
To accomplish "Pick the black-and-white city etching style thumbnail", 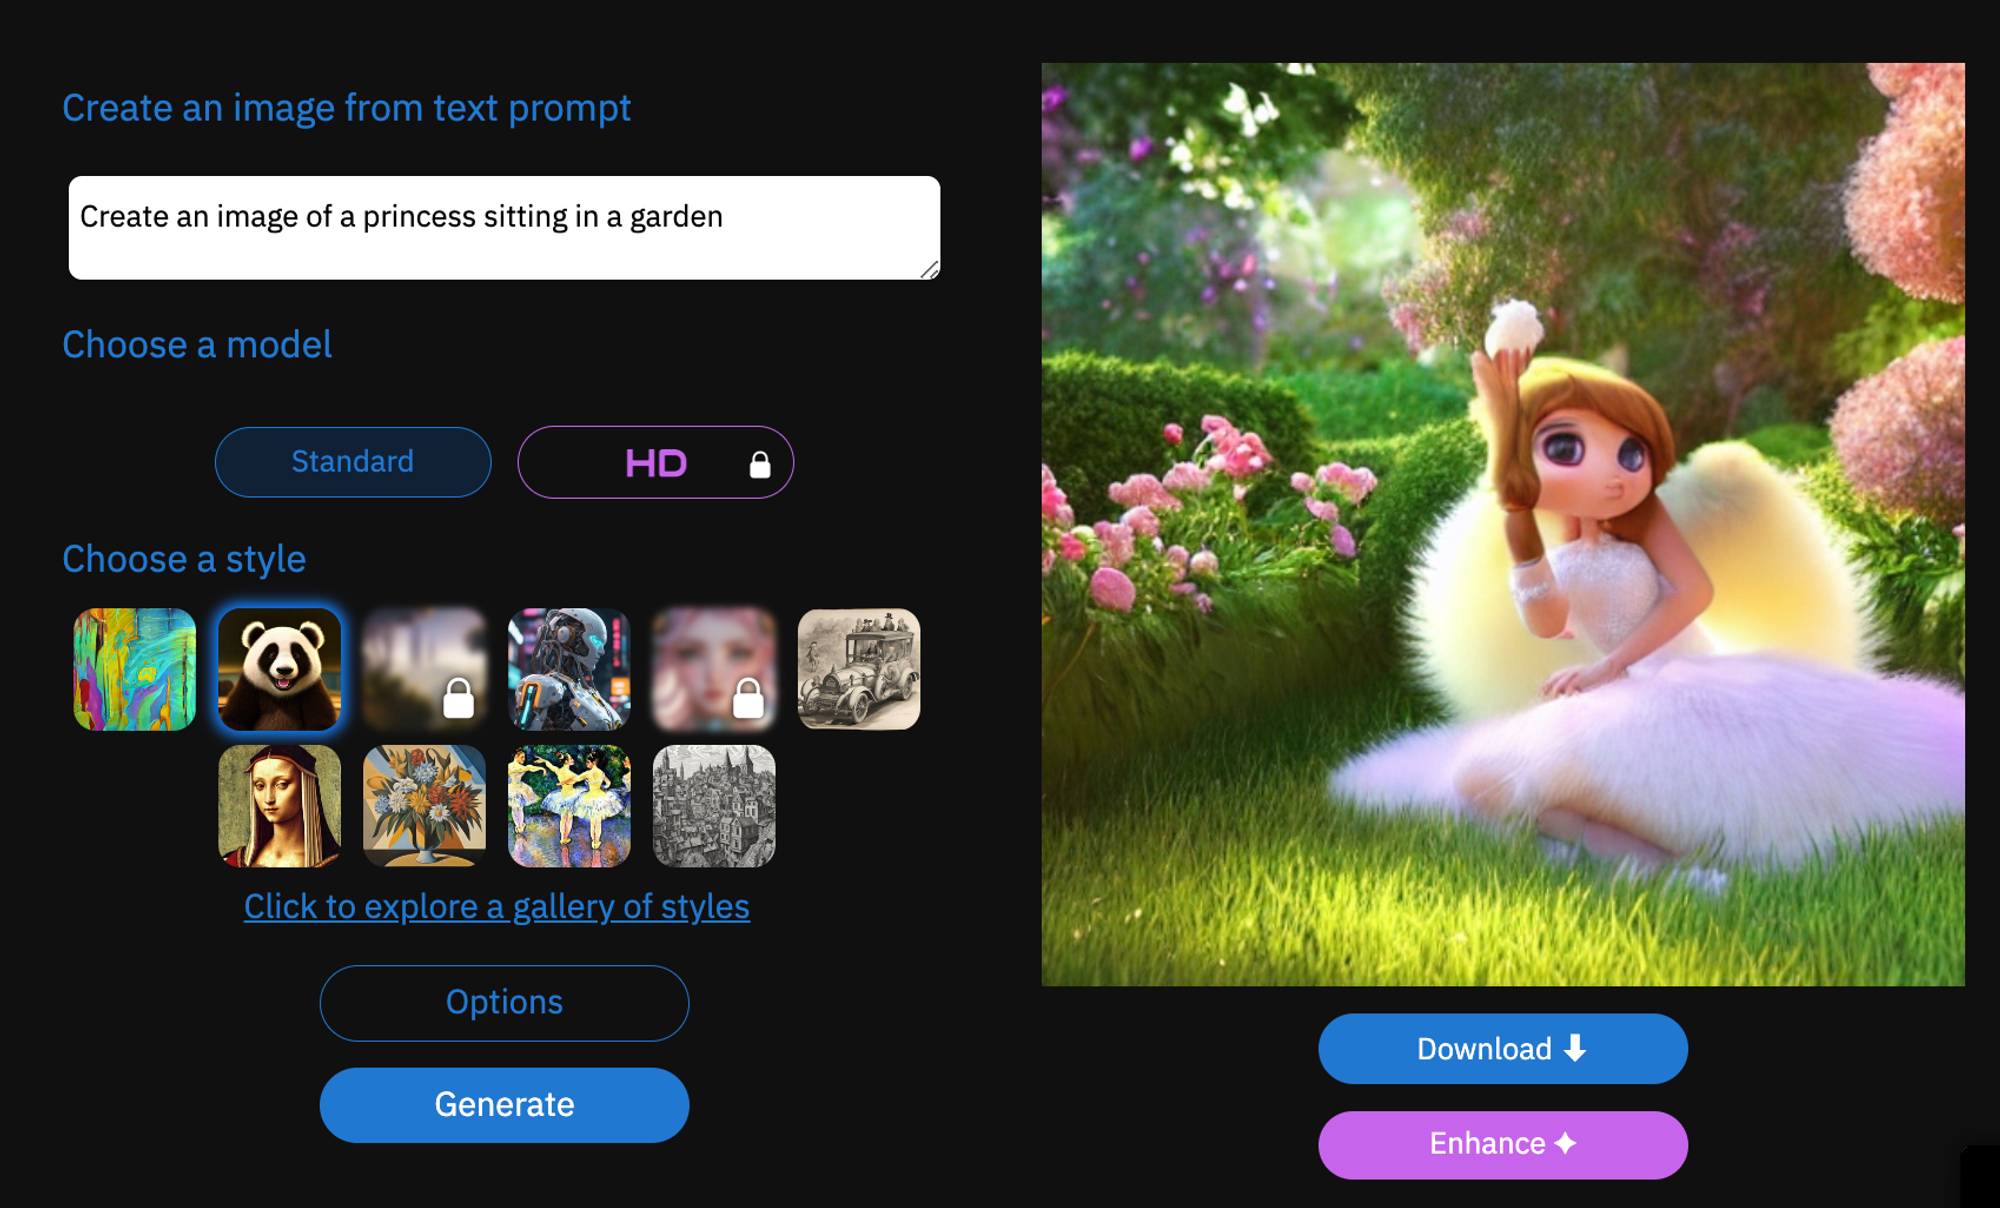I will (x=714, y=806).
